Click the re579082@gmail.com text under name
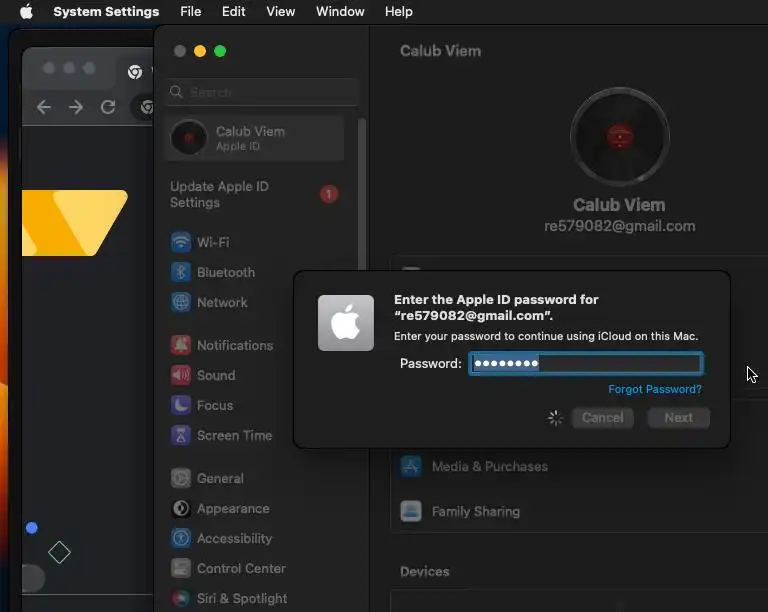 point(620,226)
